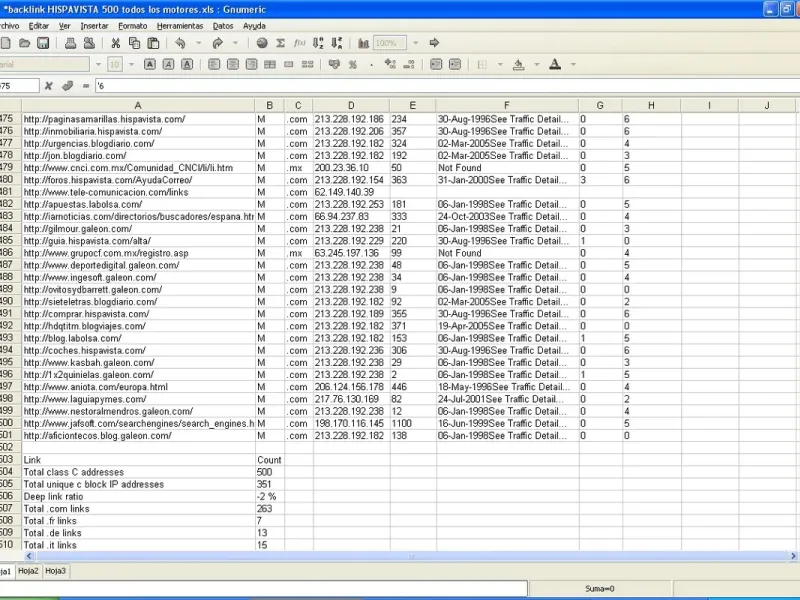Decrease the cell indent

(x=436, y=64)
